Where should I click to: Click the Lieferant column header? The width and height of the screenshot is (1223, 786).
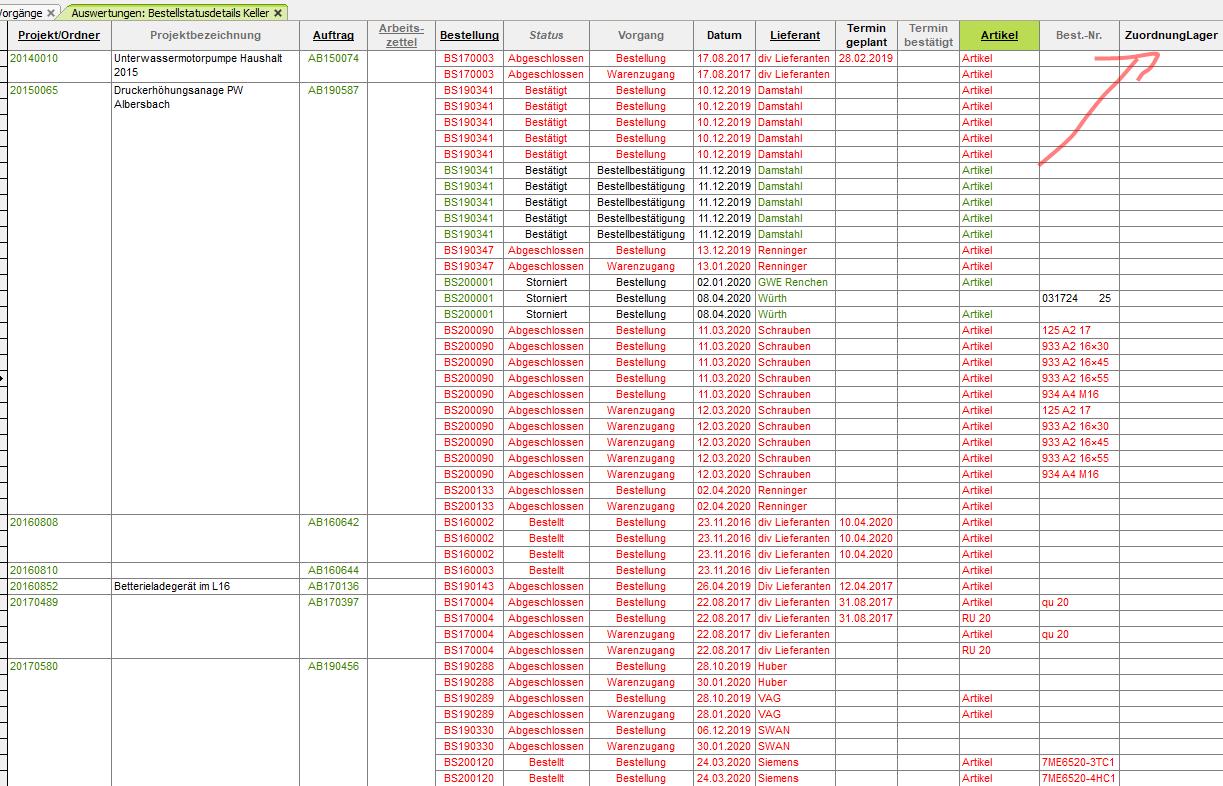click(x=795, y=35)
